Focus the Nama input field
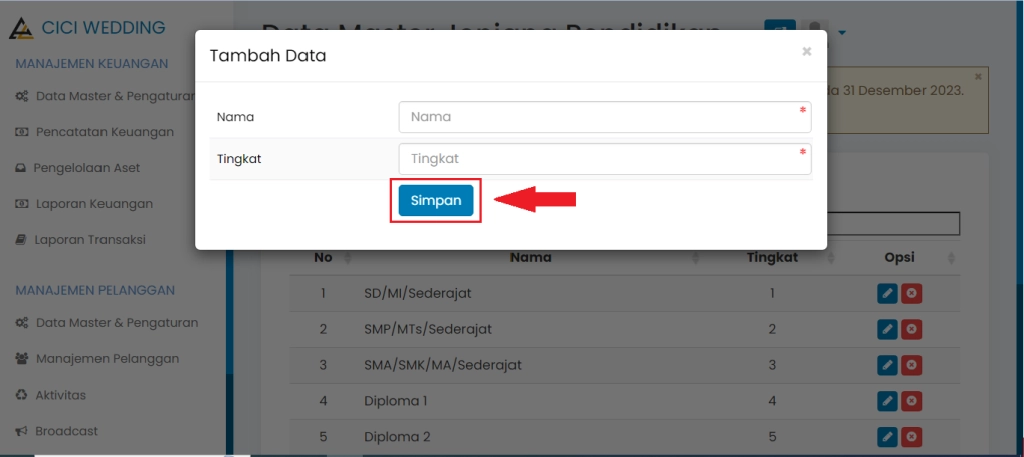Screen dimensions: 1024x457 click(604, 117)
